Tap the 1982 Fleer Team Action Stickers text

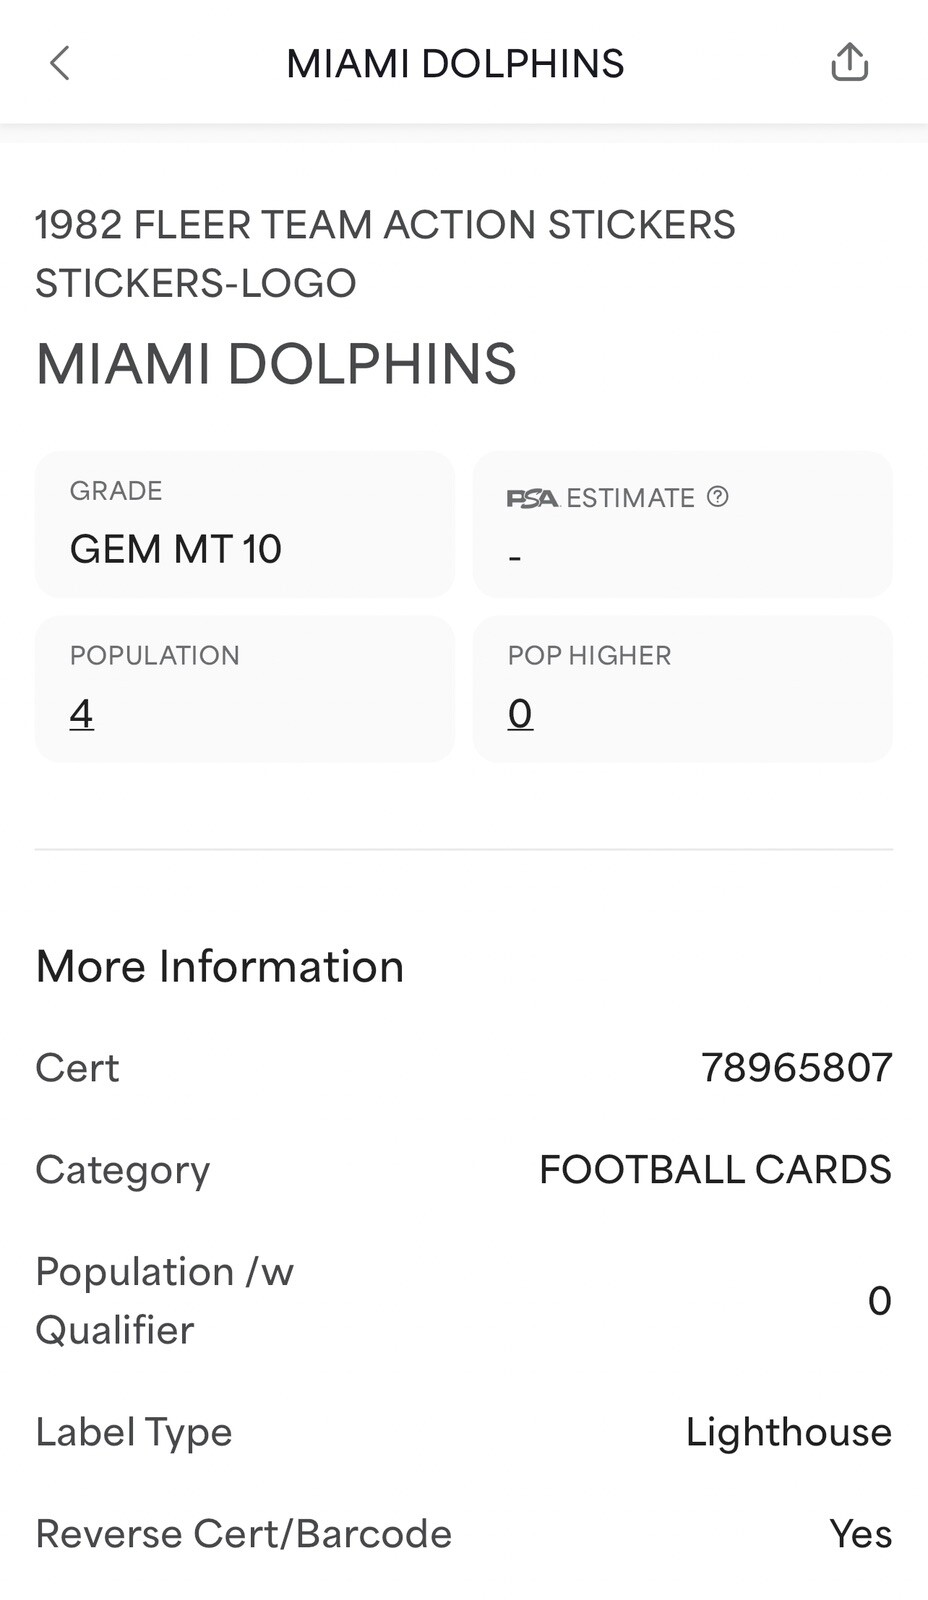[385, 225]
